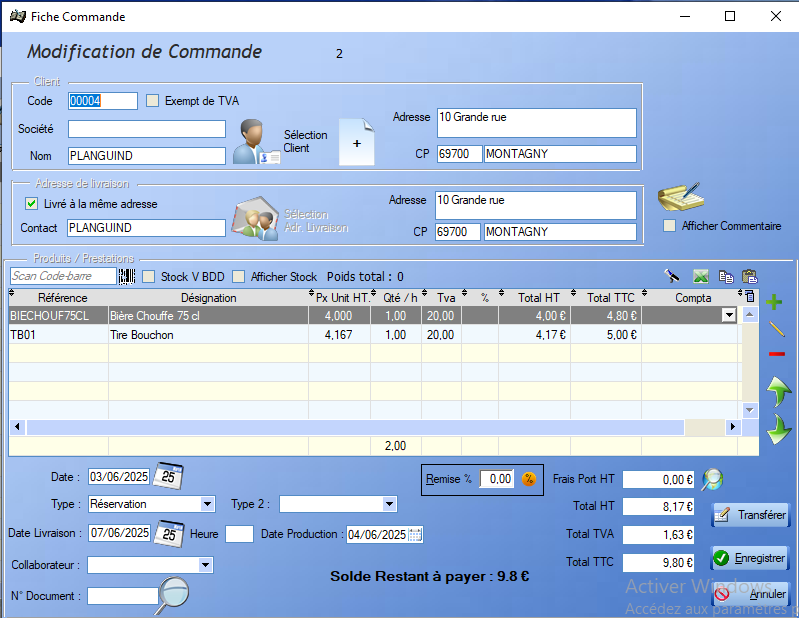The height and width of the screenshot is (618, 799).
Task: Click the Enregistrer button
Action: click(x=750, y=558)
